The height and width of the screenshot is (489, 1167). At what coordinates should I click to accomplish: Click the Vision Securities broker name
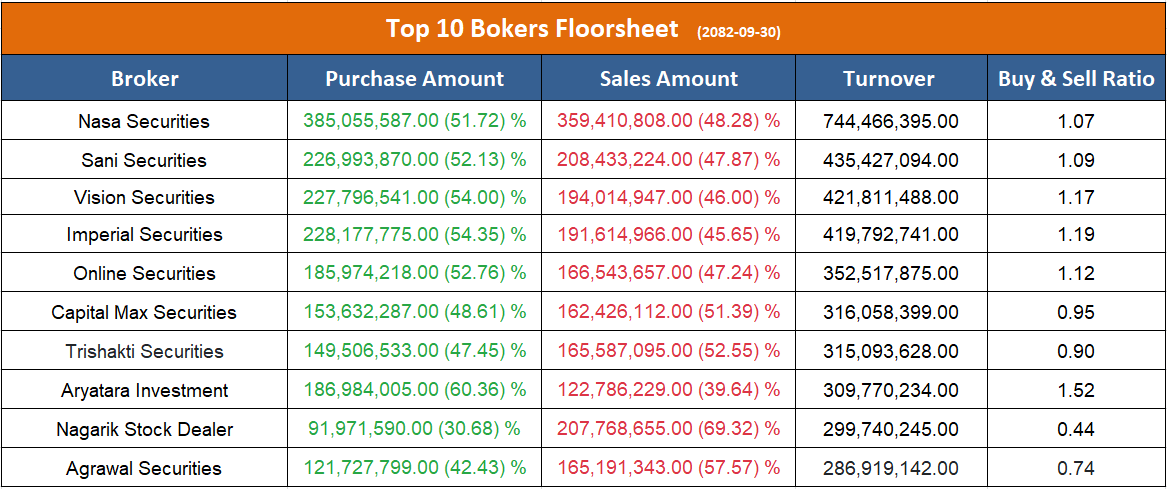(x=144, y=197)
